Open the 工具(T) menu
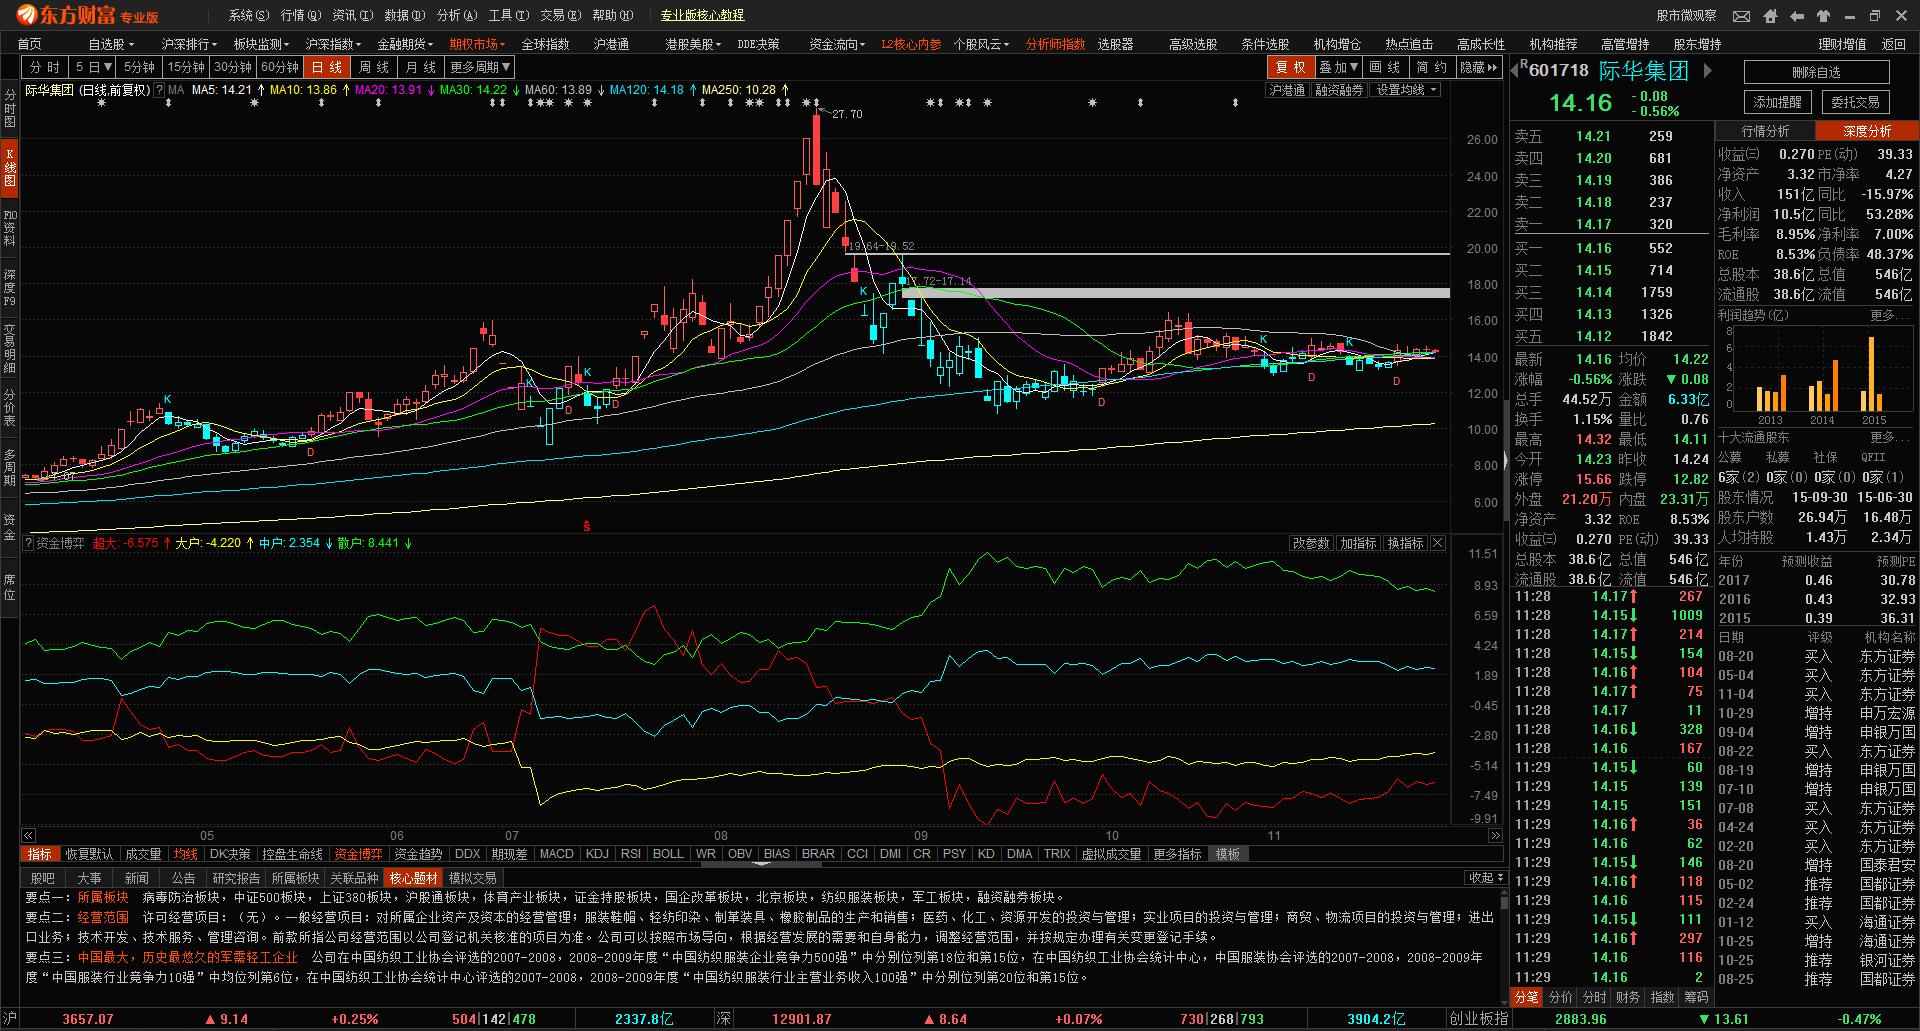Viewport: 1920px width, 1031px height. (x=508, y=15)
